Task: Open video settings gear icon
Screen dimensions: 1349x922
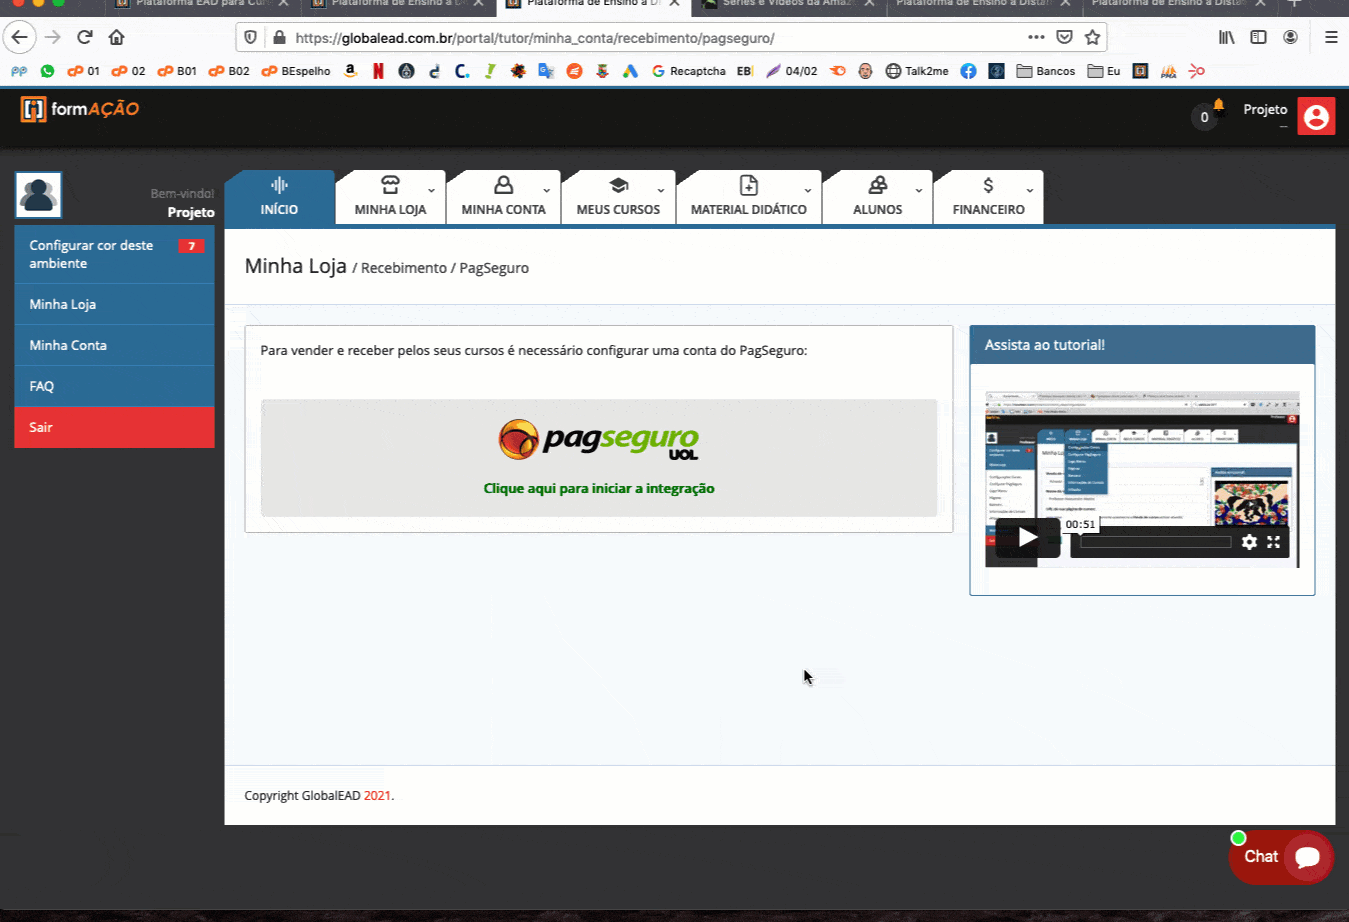Action: point(1249,542)
